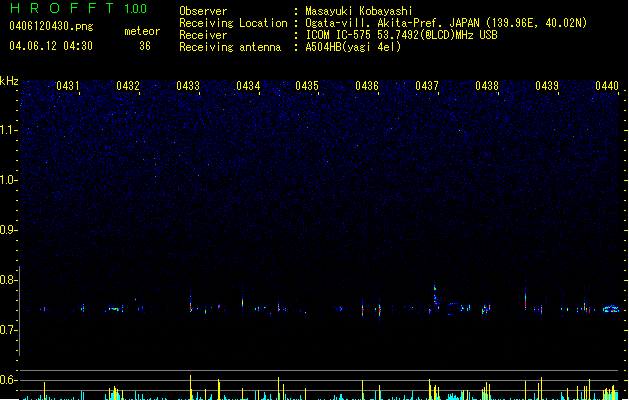Screen dimensions: 629x400
Task: Select the 0431 time marker
Action: [67, 86]
